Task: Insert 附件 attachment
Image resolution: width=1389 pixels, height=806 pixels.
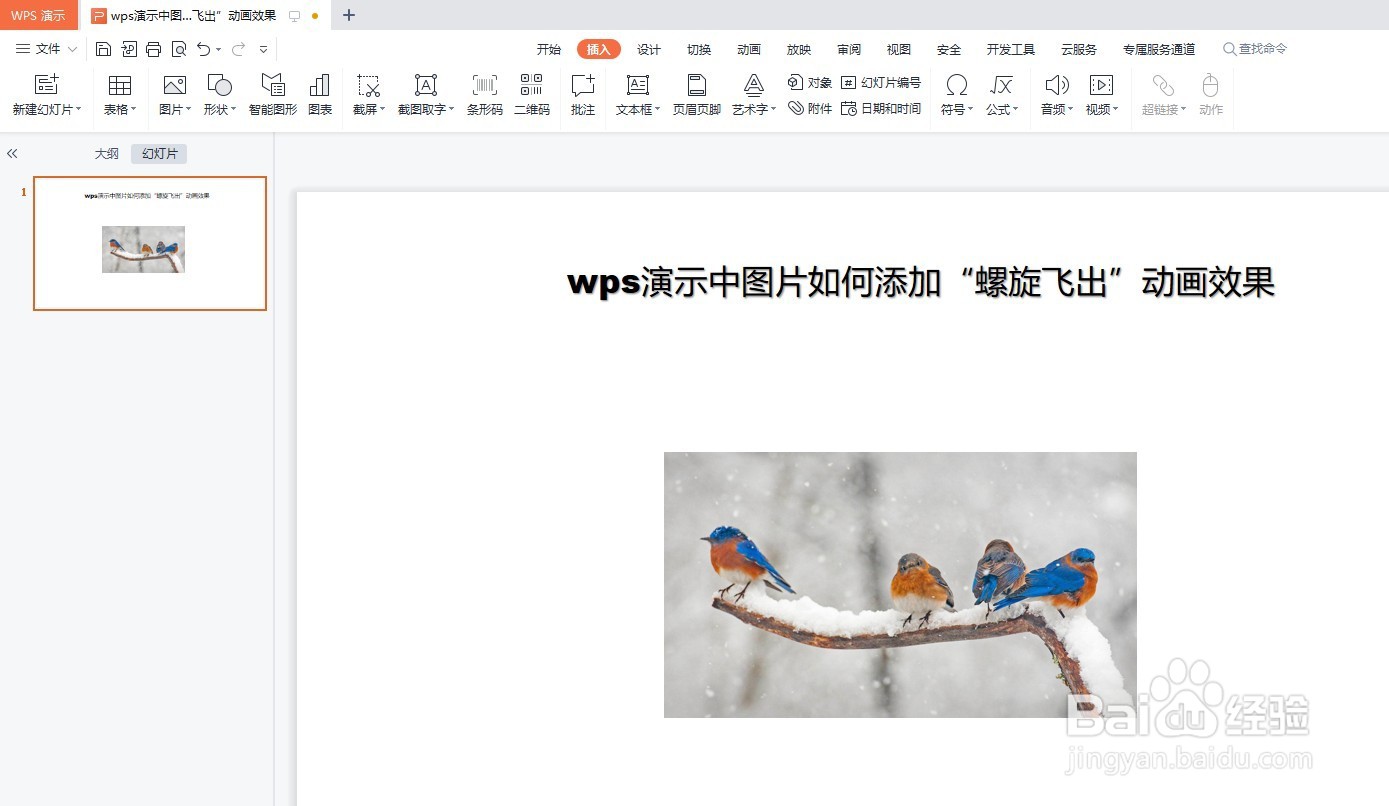Action: point(810,108)
